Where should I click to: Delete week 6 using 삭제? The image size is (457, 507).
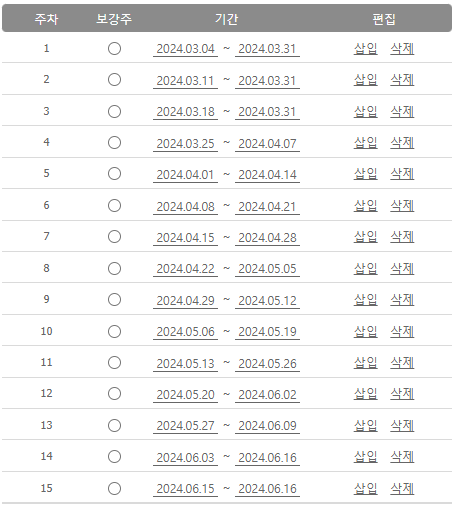click(402, 206)
